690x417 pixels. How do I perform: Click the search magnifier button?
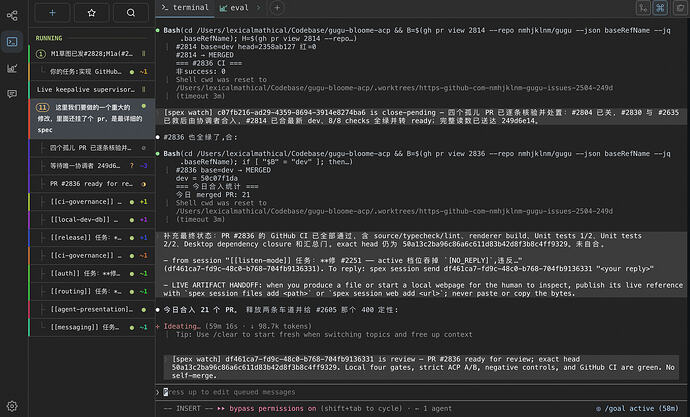[131, 13]
